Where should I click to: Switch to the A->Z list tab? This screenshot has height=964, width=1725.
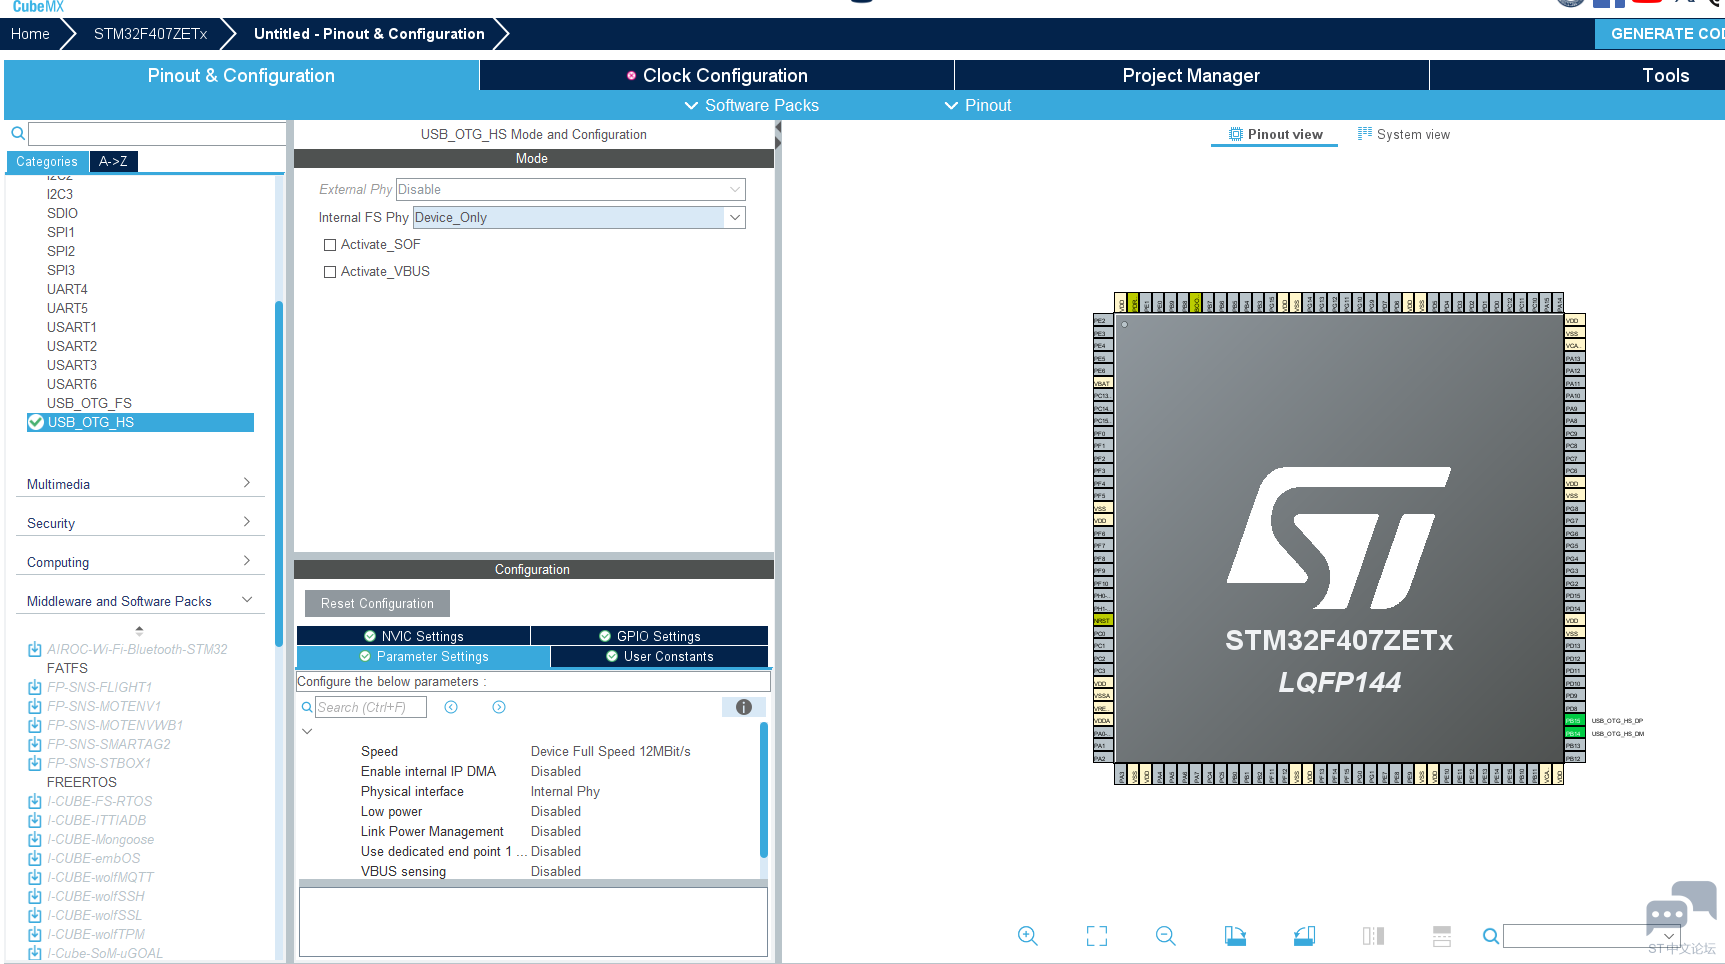pos(113,161)
